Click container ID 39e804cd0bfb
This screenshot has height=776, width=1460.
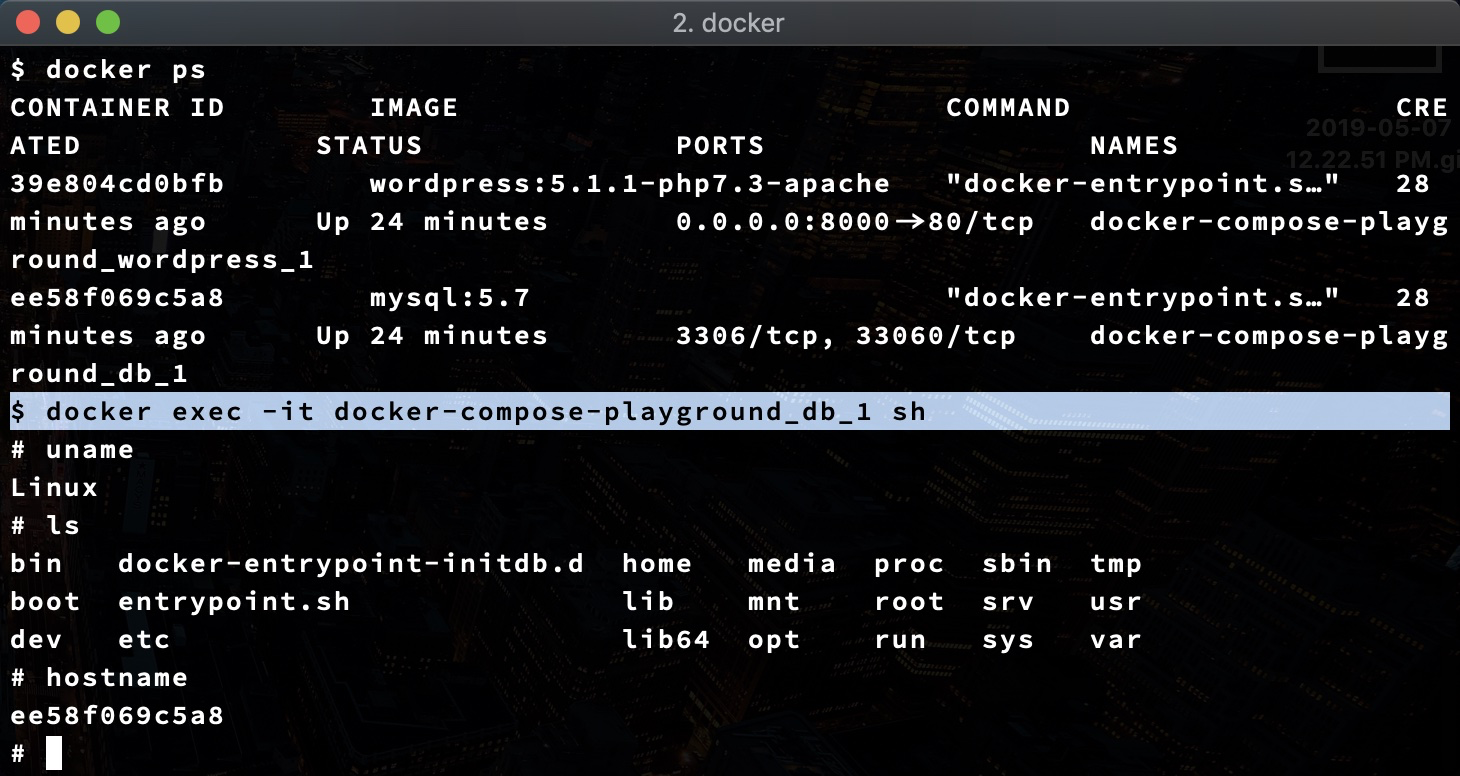click(117, 184)
